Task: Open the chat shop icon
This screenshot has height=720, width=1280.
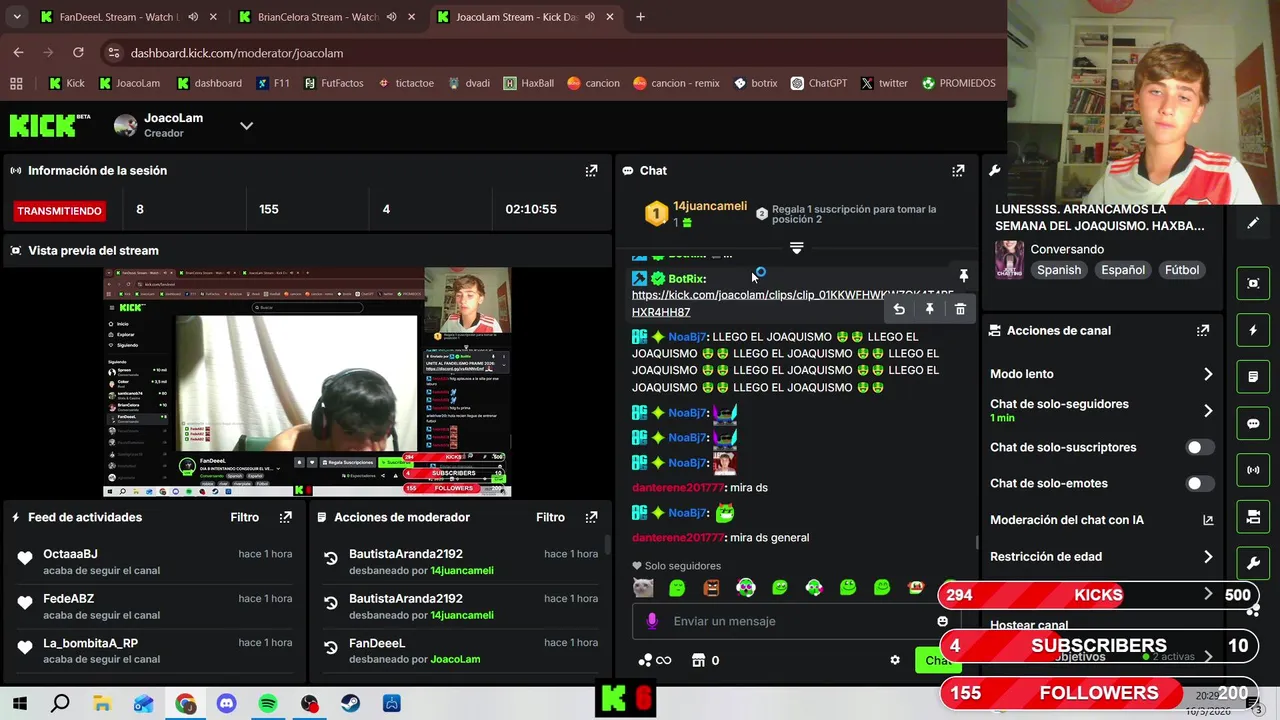Action: tap(699, 660)
